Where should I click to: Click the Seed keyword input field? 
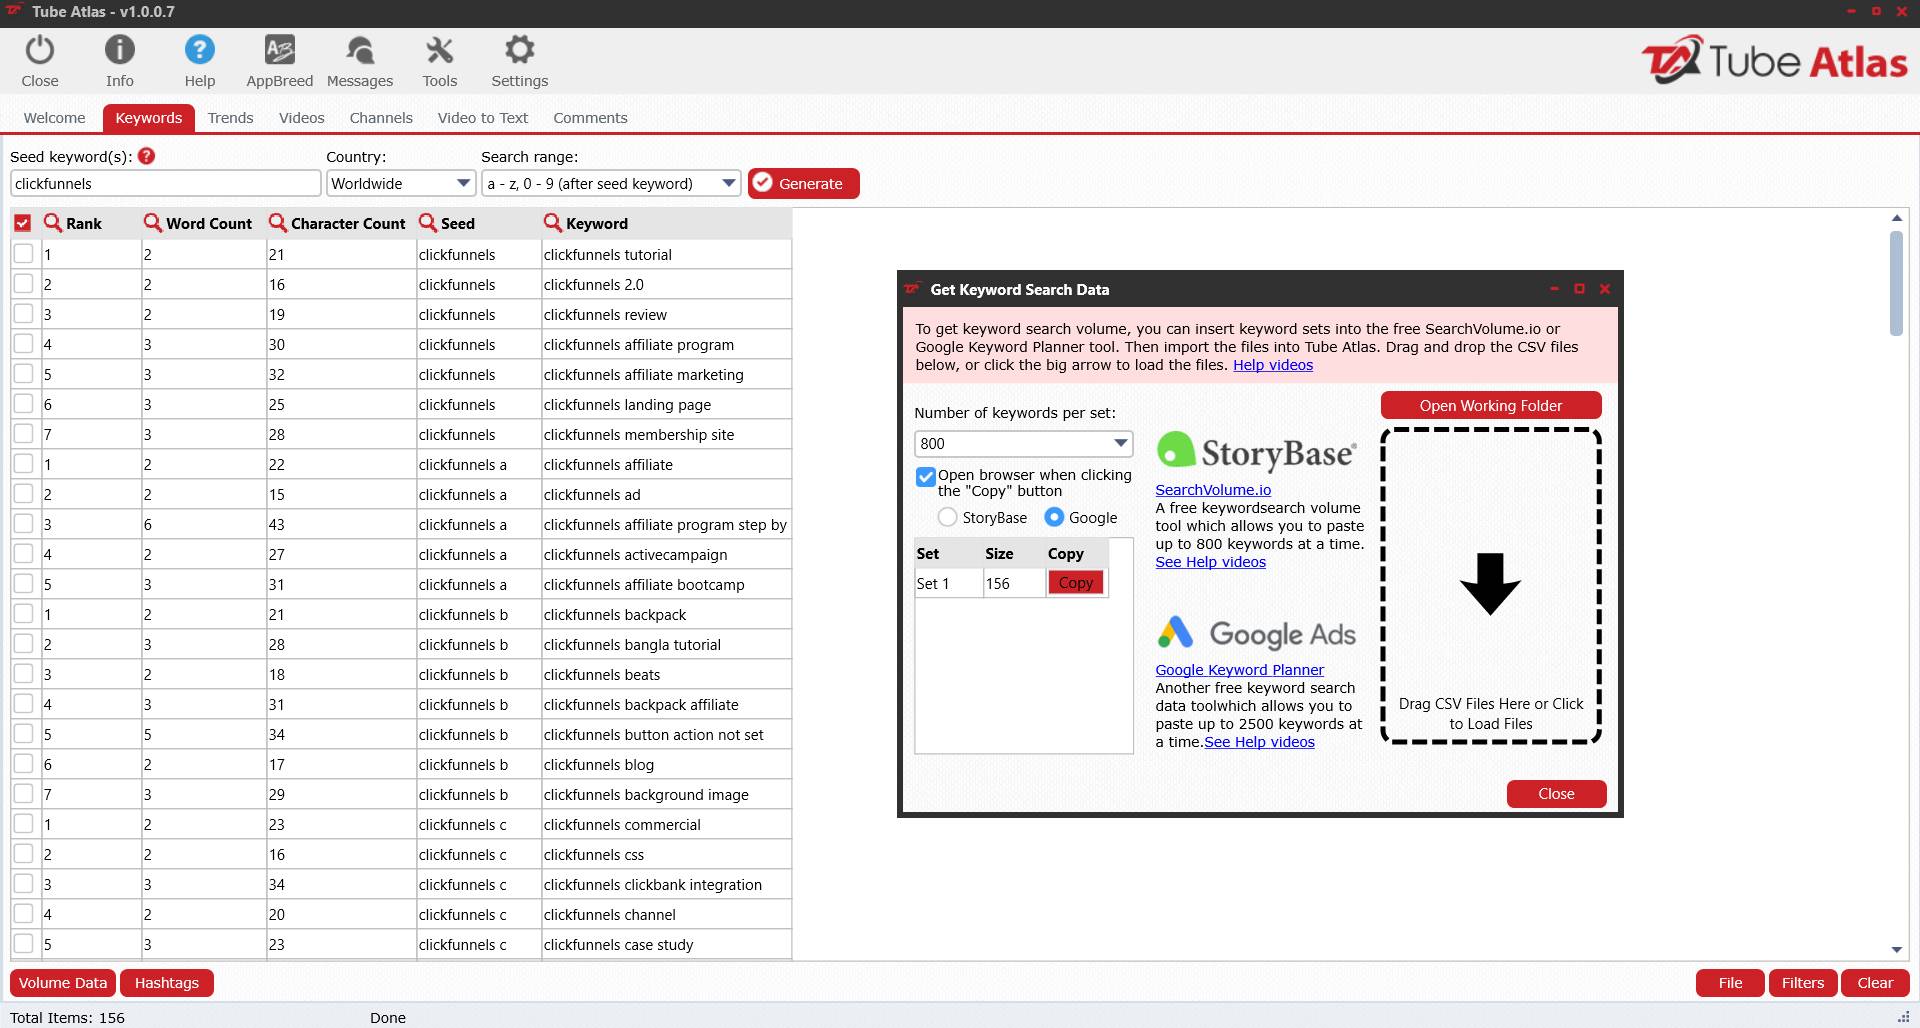coord(165,183)
